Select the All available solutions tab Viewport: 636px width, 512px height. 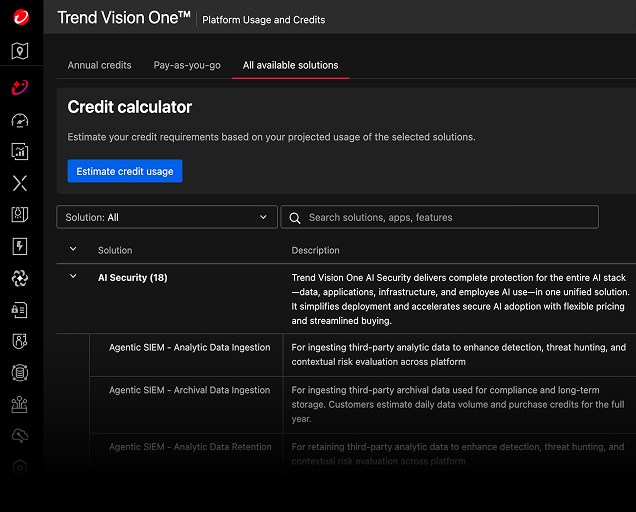pos(290,65)
